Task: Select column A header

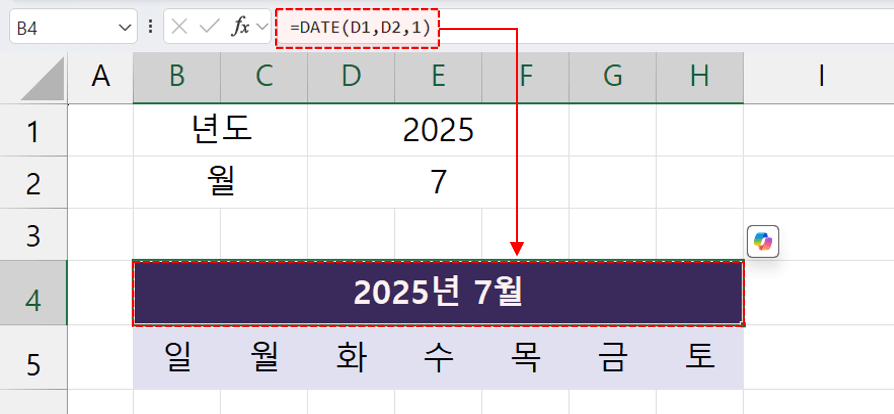Action: [101, 78]
